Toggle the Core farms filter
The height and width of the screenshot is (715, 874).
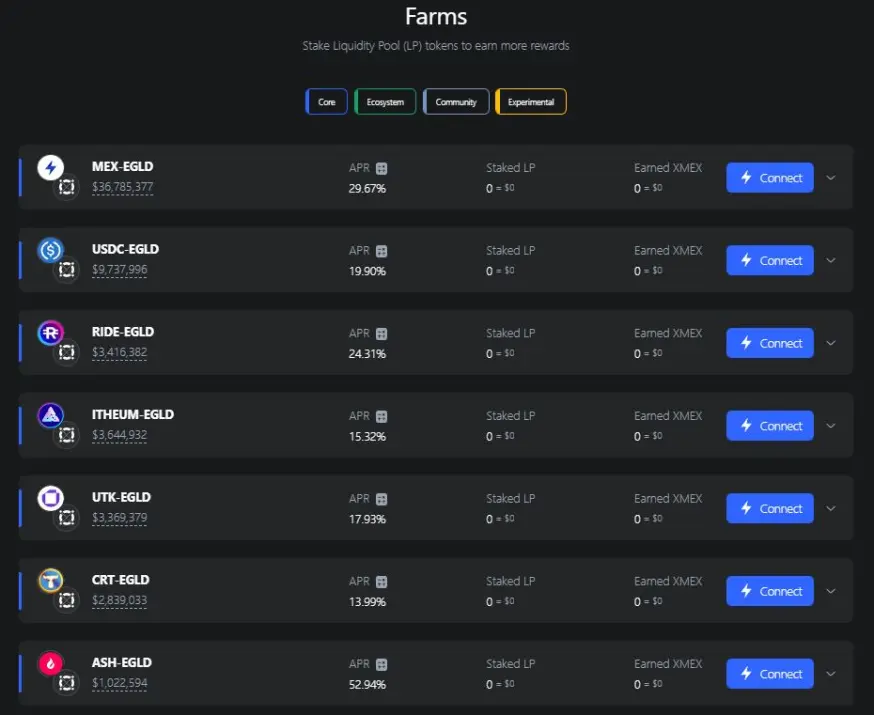coord(327,102)
